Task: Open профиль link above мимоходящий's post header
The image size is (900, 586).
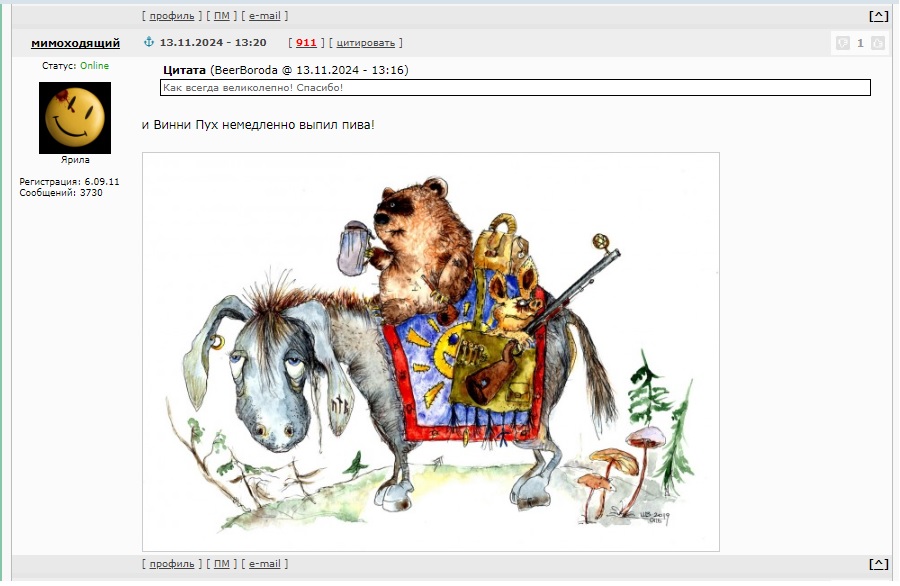Action: point(172,15)
